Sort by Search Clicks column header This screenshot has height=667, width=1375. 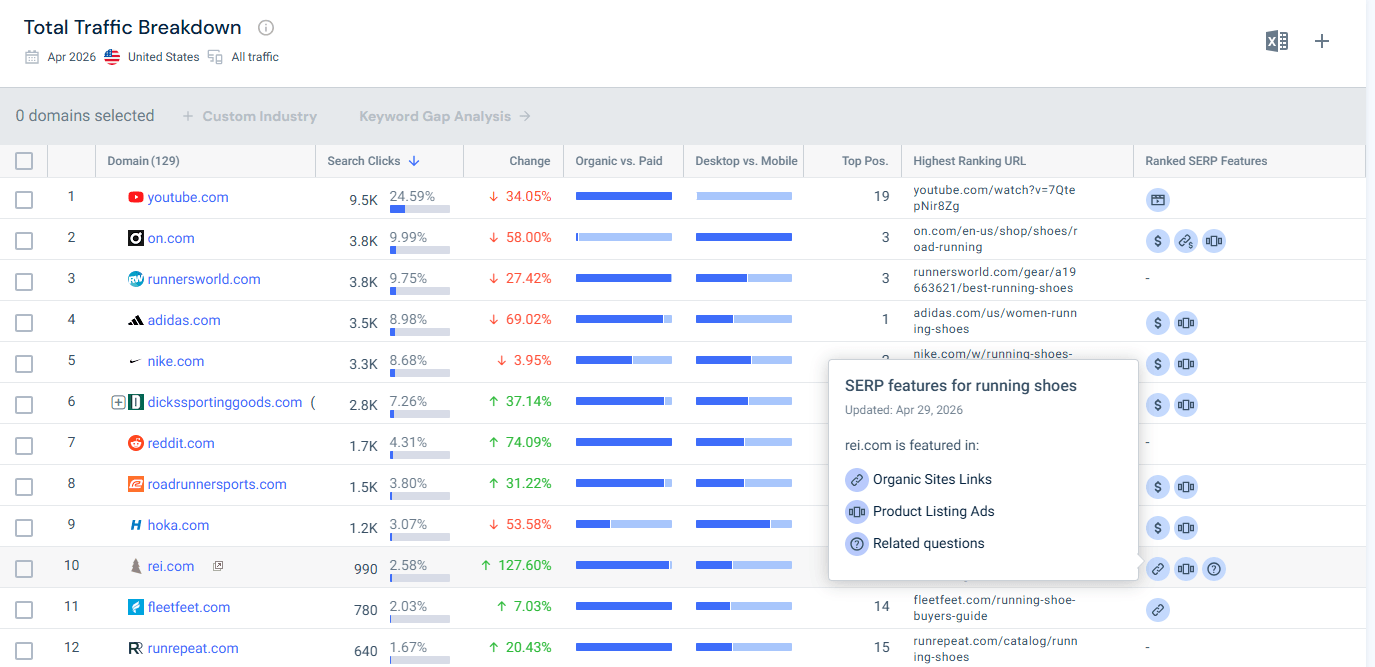point(374,161)
